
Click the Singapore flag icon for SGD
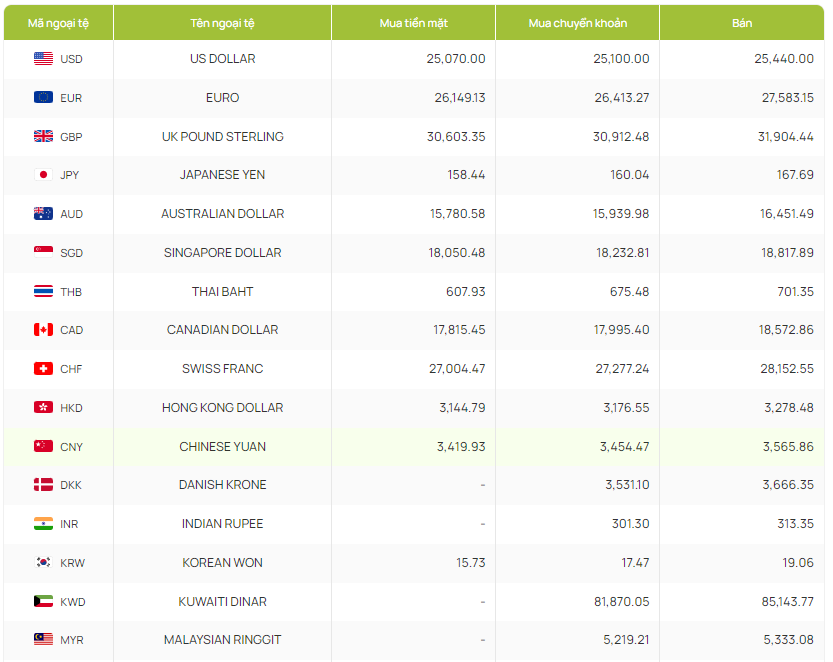[x=43, y=253]
